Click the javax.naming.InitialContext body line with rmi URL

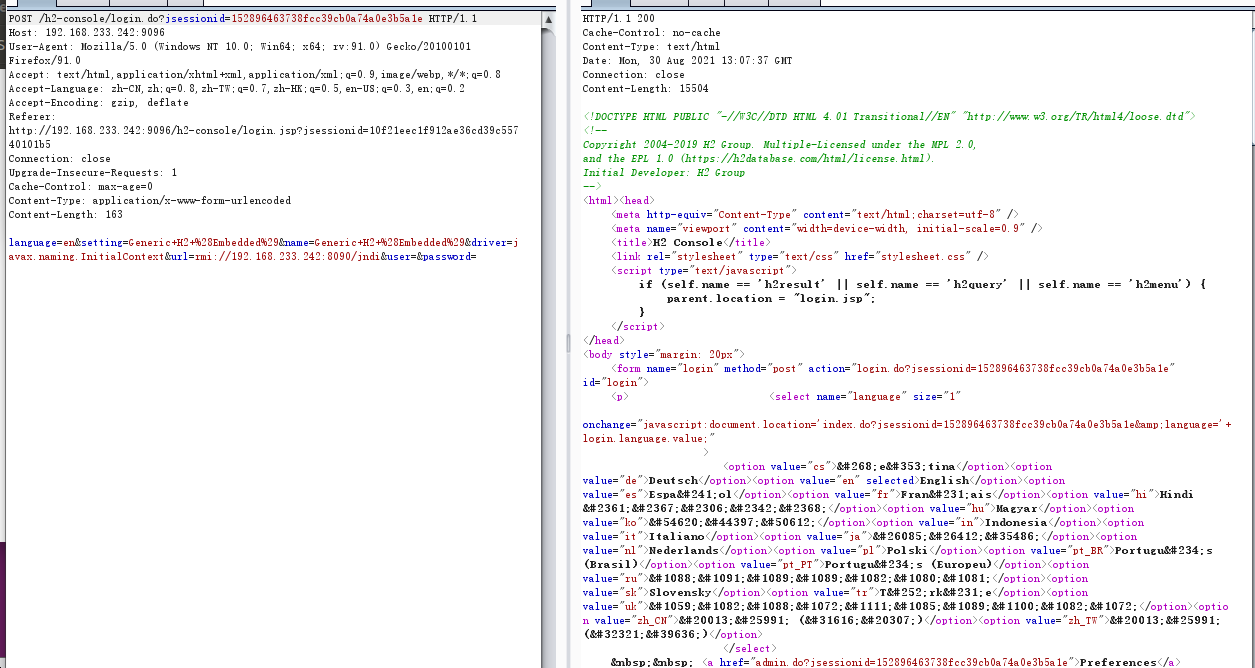pyautogui.click(x=242, y=257)
